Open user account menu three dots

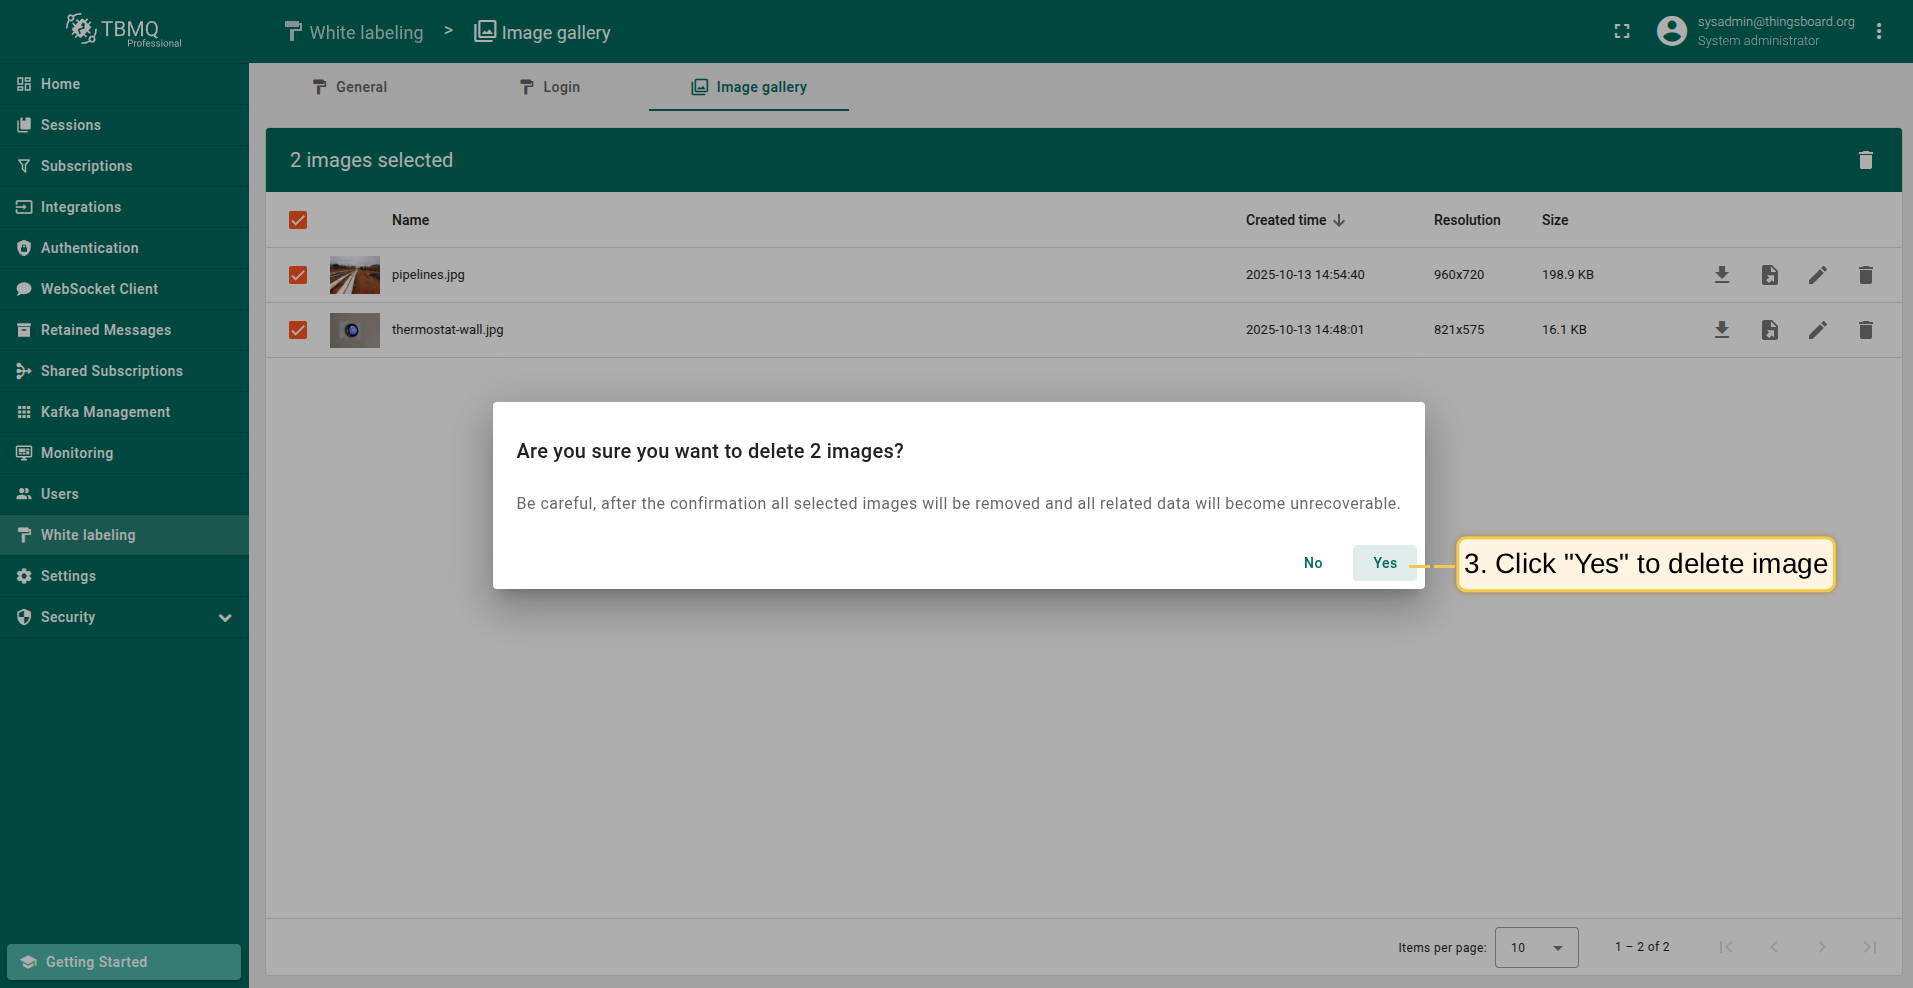pyautogui.click(x=1879, y=32)
